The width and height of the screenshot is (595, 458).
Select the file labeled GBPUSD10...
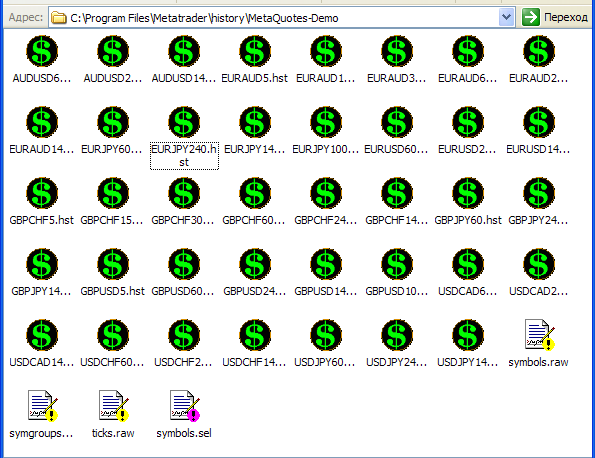pos(397,291)
